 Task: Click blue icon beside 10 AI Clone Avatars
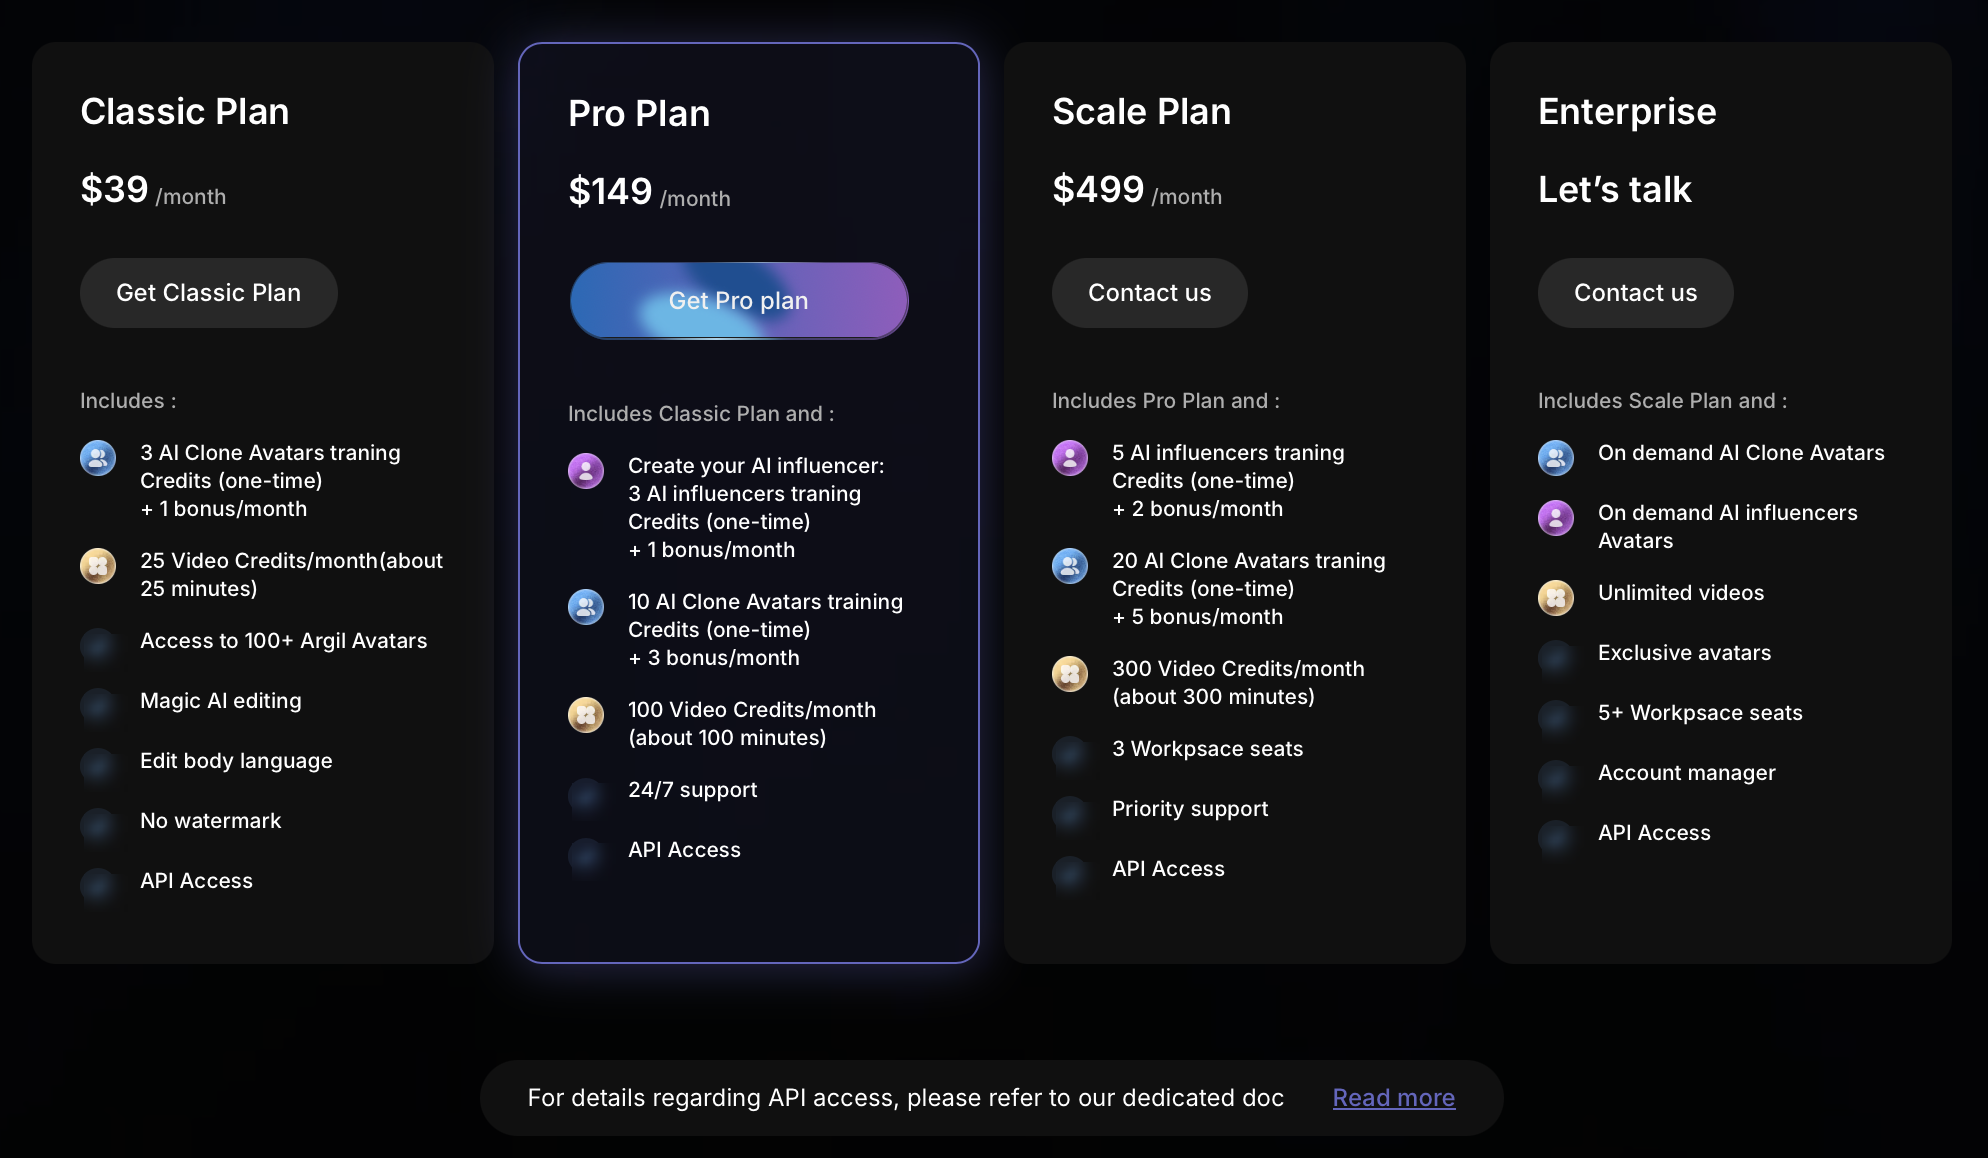[x=586, y=607]
